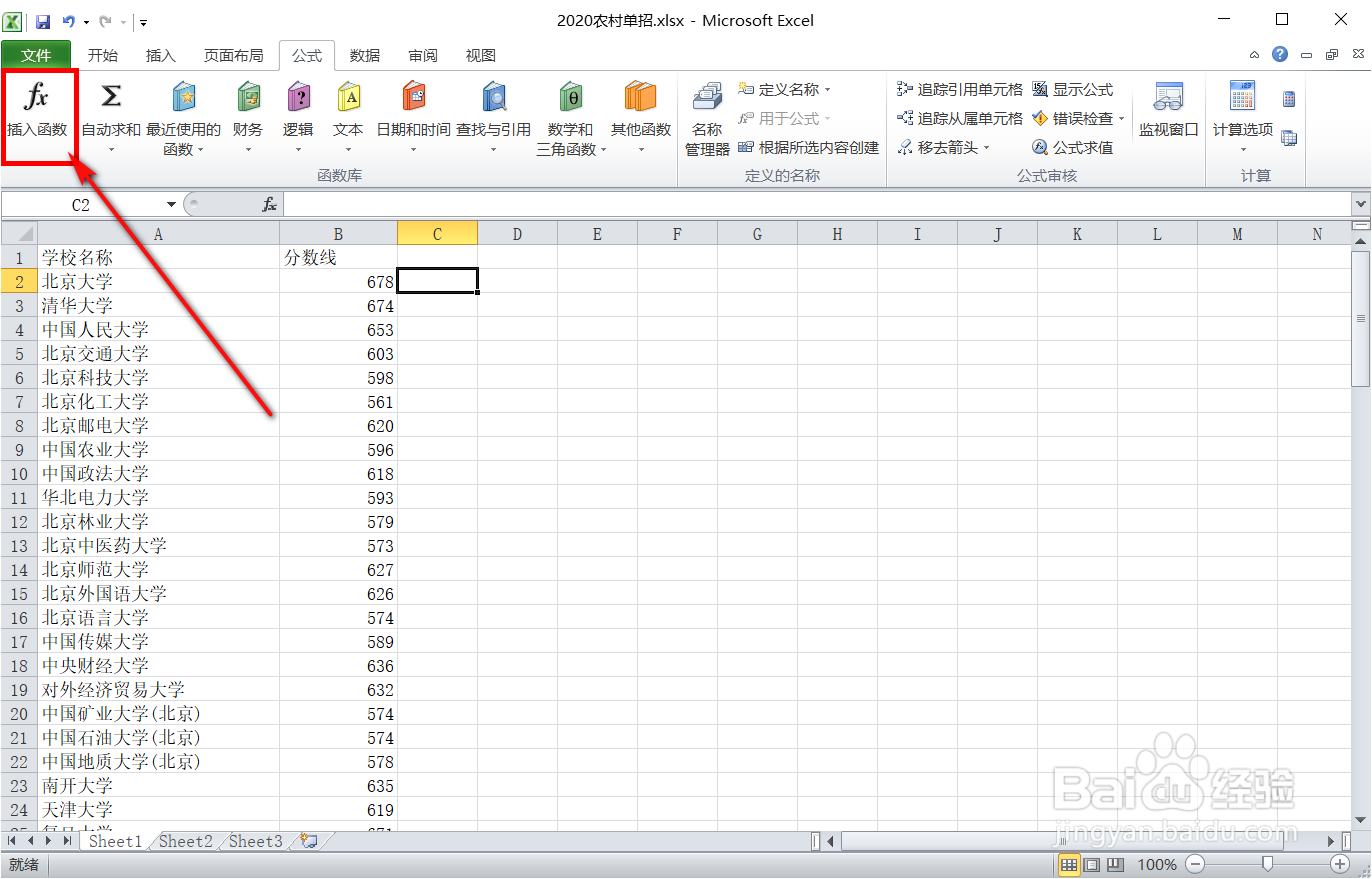The width and height of the screenshot is (1372, 879).
Task: Click Remove Arrows (移去箭头)
Action: click(936, 148)
